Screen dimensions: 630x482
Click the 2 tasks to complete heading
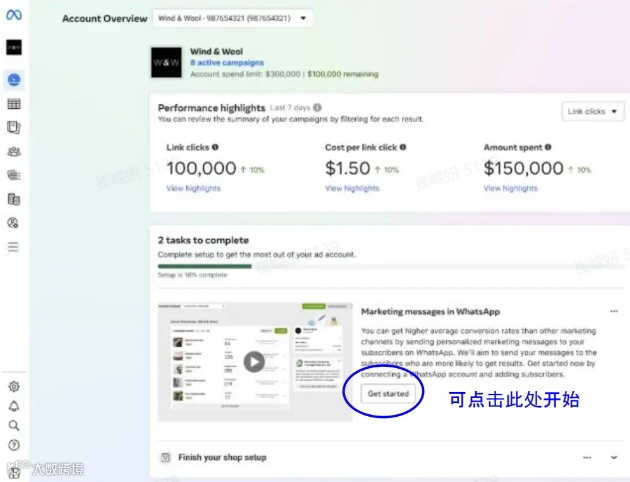click(x=203, y=240)
